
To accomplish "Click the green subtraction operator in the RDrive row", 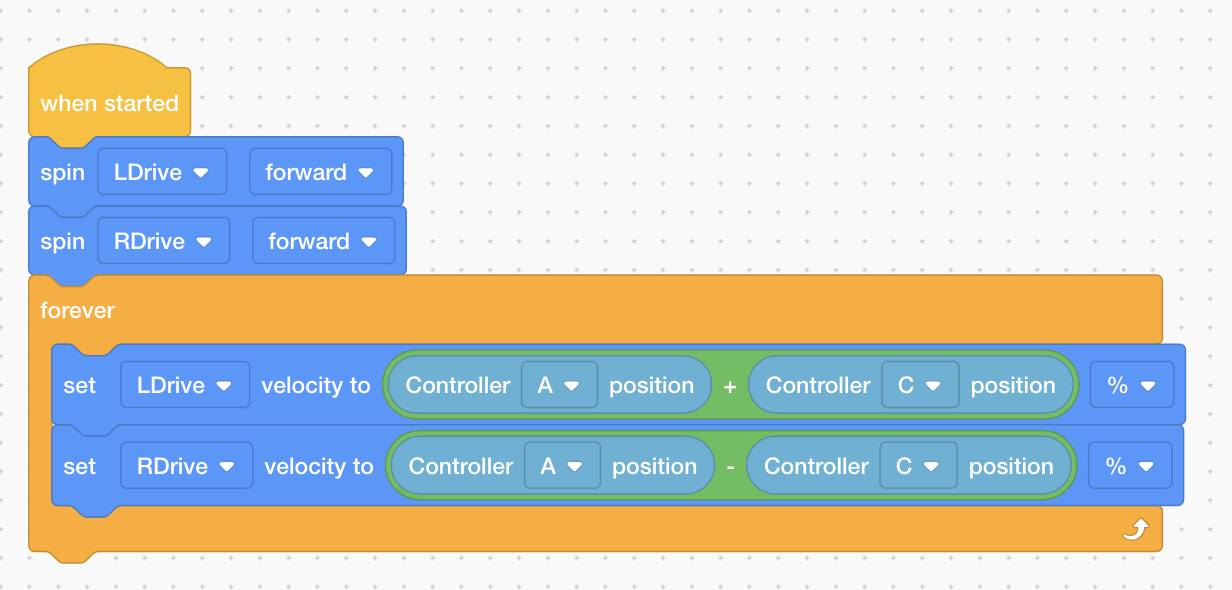I will (x=731, y=465).
